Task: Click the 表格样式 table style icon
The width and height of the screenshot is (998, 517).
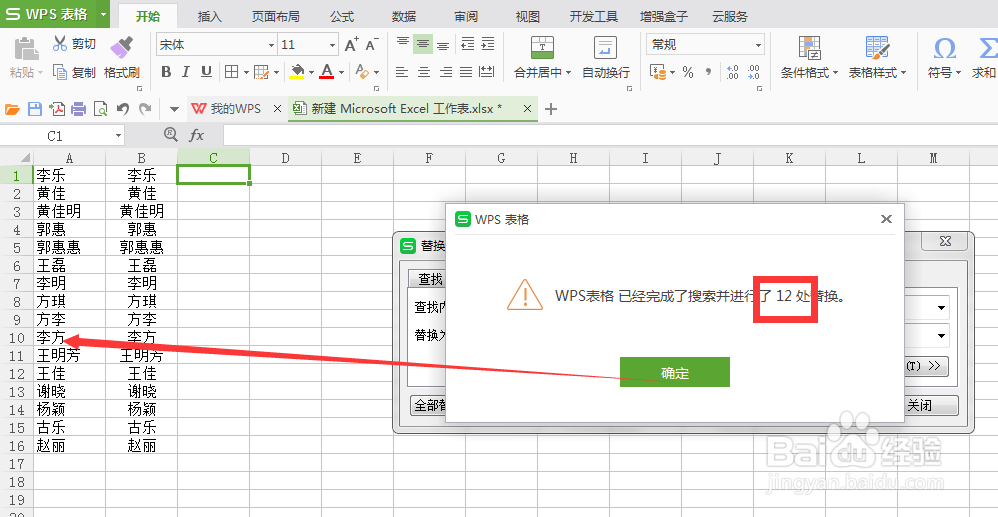Action: click(877, 48)
